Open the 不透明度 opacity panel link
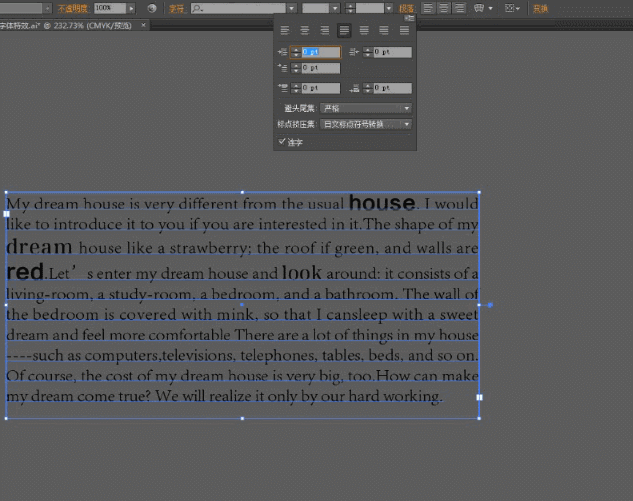This screenshot has width=633, height=501. click(73, 8)
